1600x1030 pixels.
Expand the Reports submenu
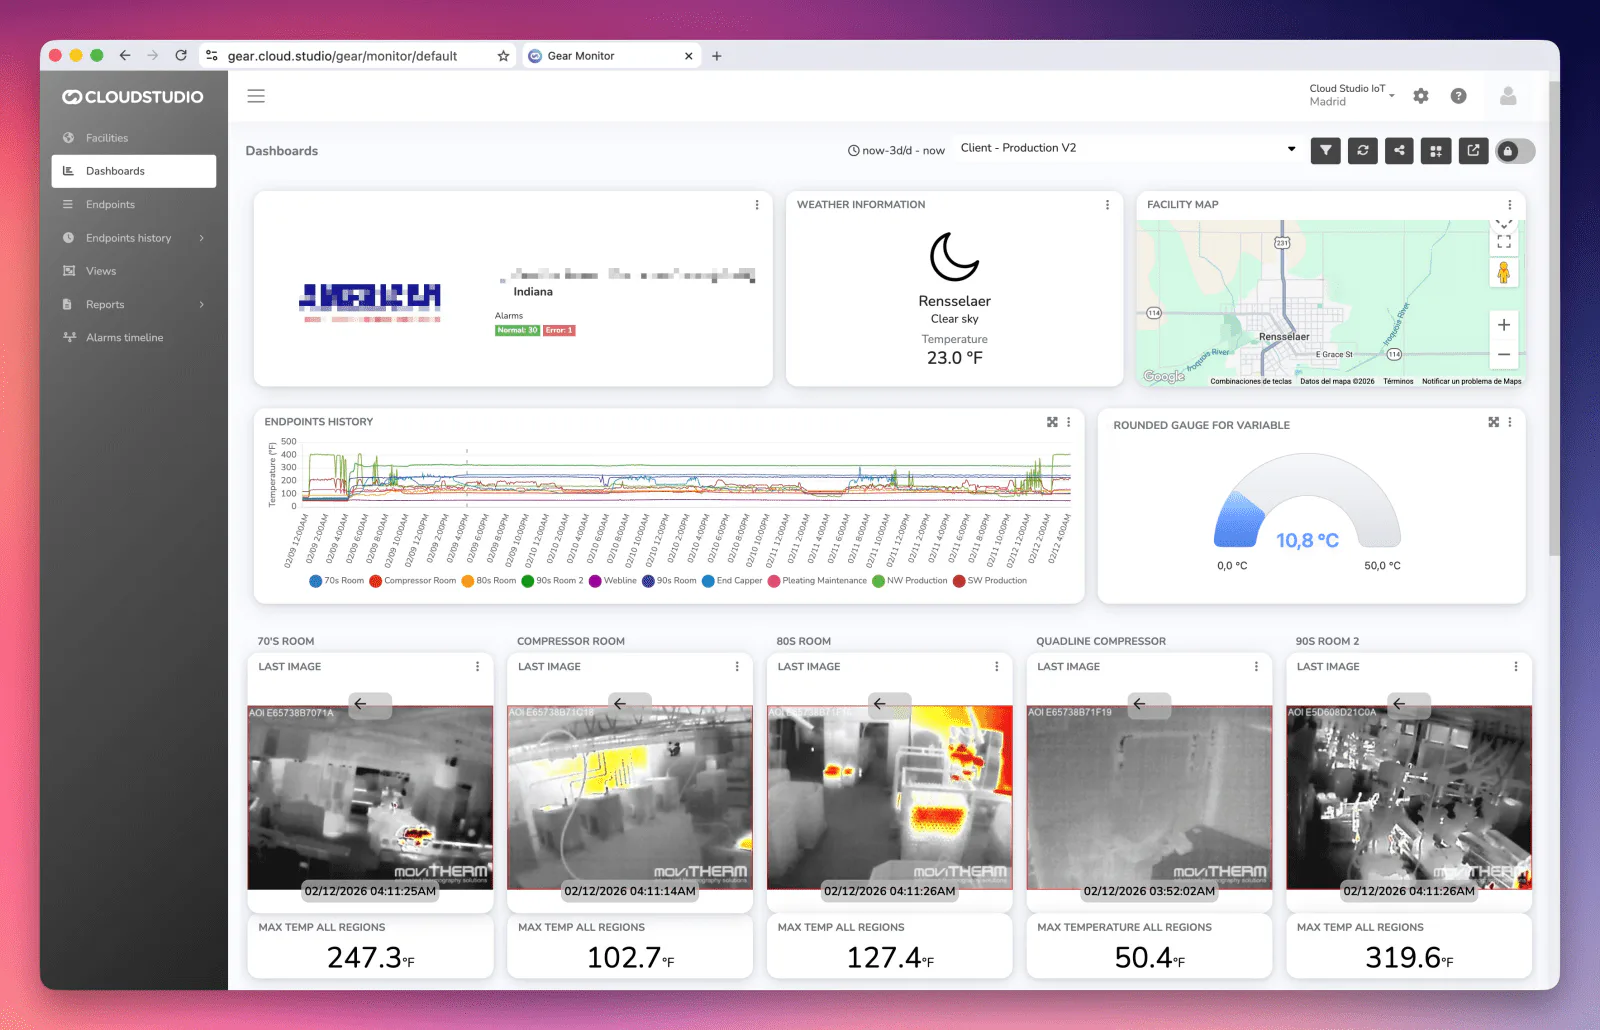click(134, 304)
